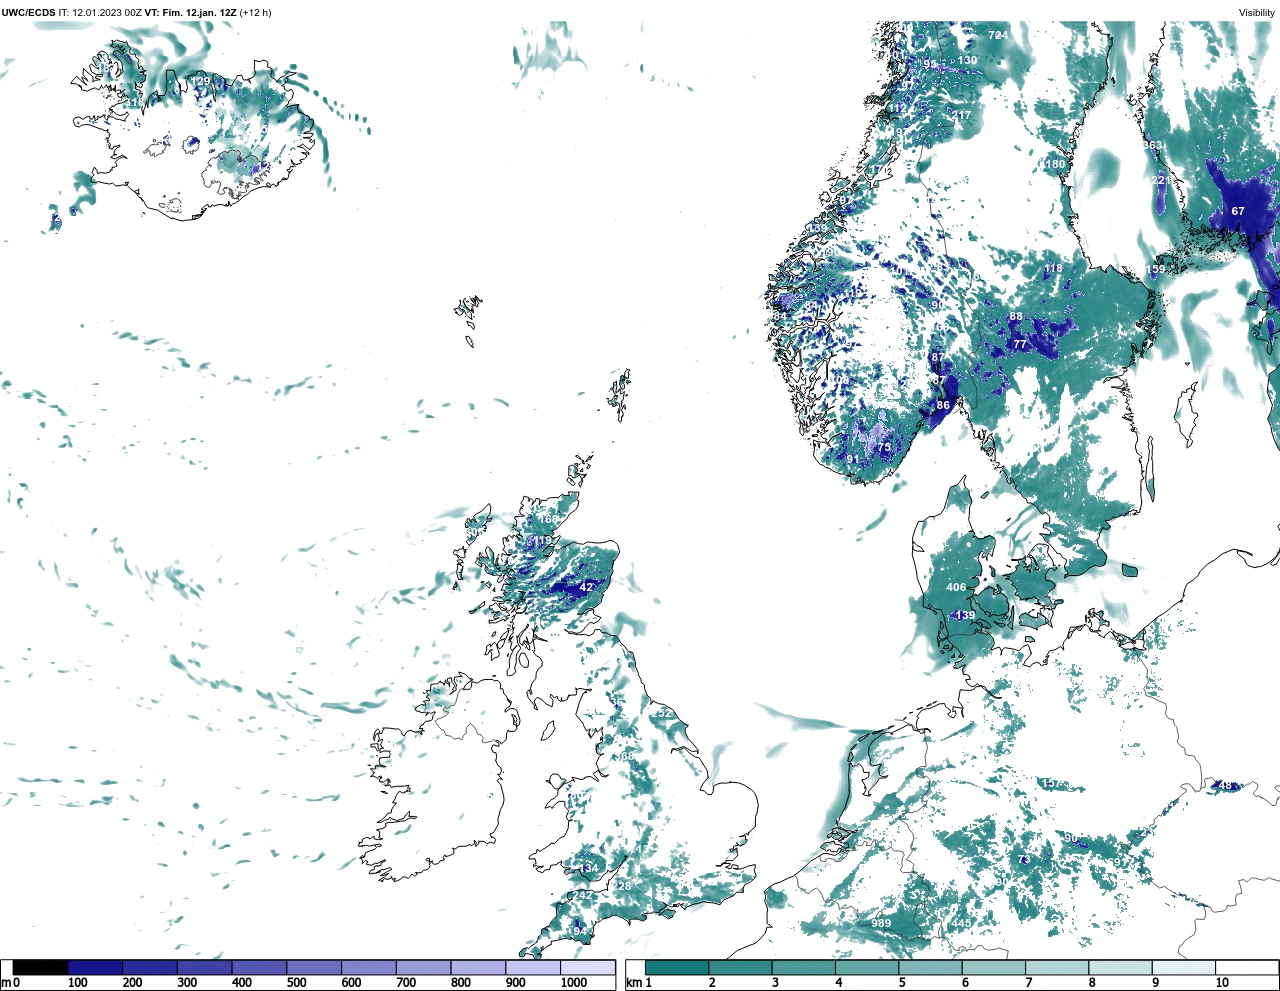Image resolution: width=1280 pixels, height=991 pixels.
Task: Click the '86' value near Oslofjord
Action: coord(943,405)
